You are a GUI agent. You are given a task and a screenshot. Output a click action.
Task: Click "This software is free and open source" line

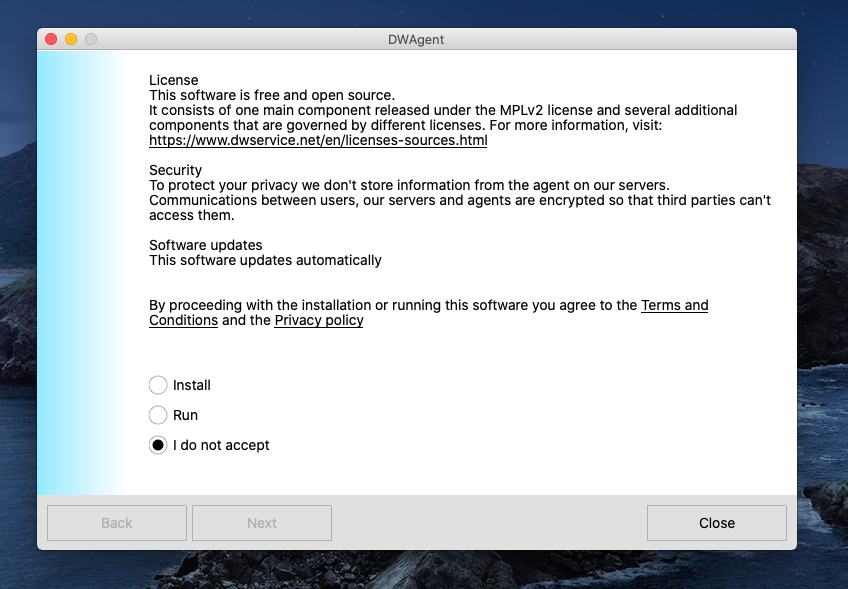tap(272, 95)
